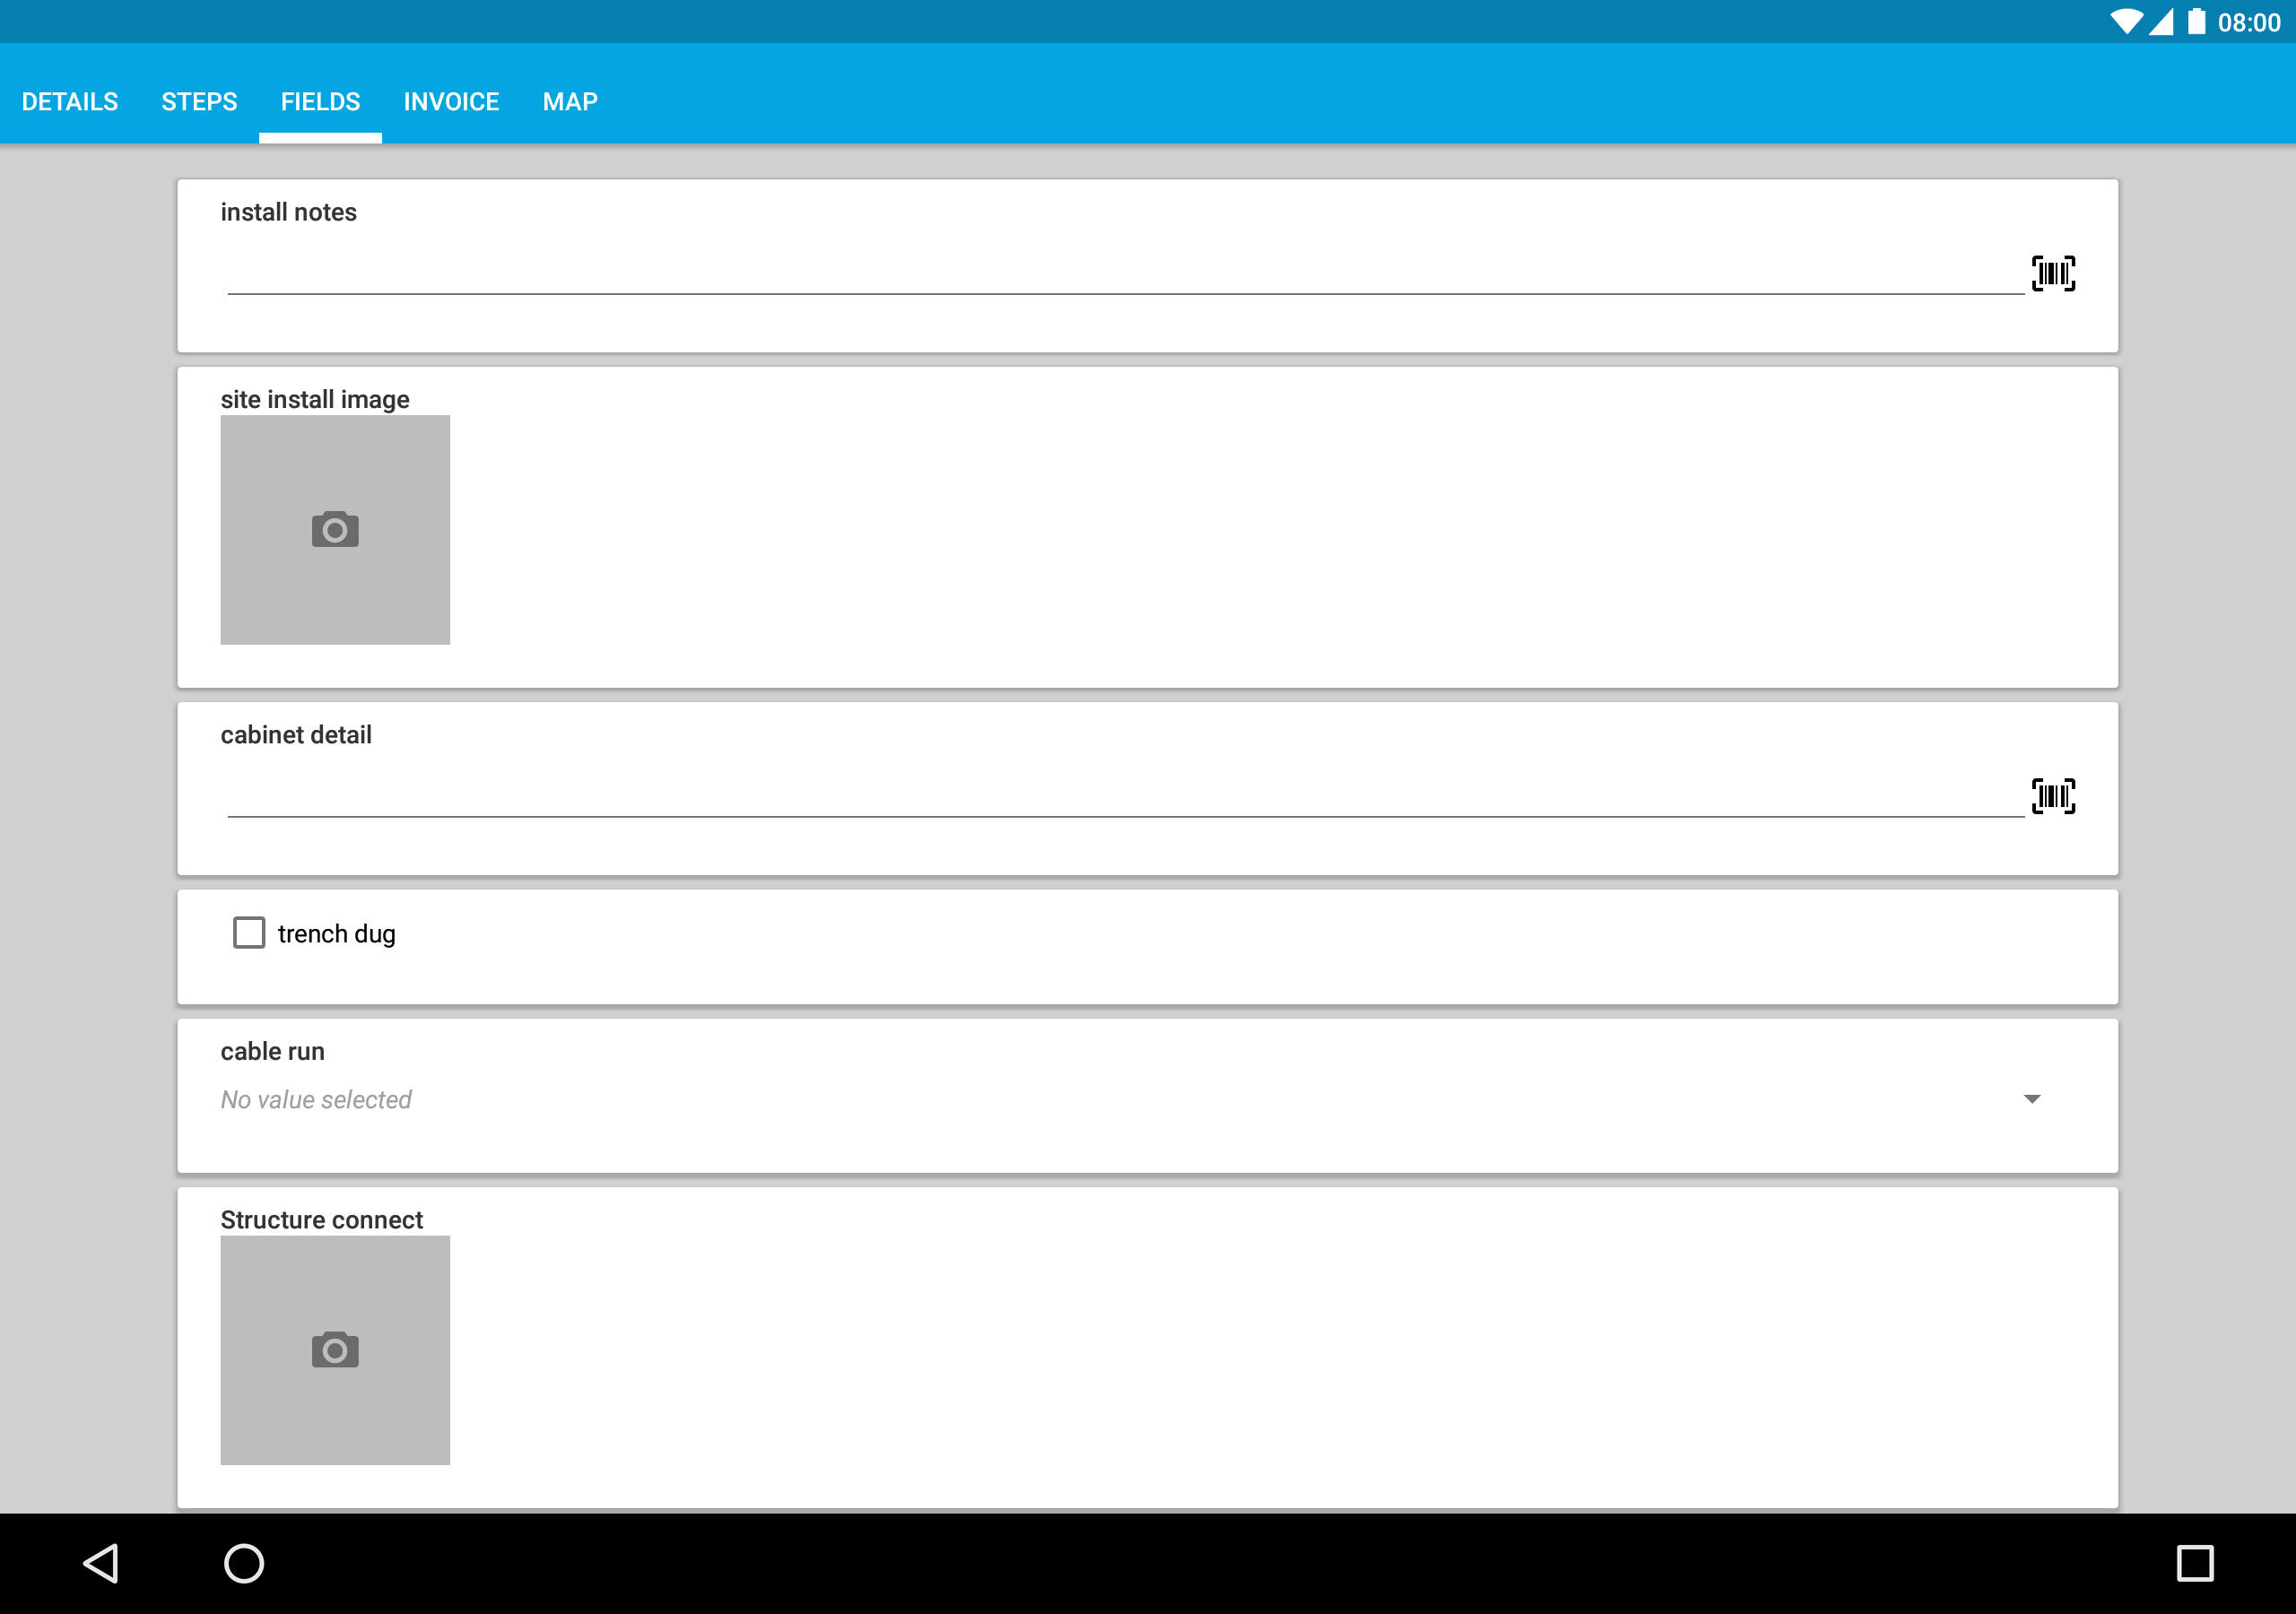Image resolution: width=2296 pixels, height=1614 pixels.
Task: Select the FIELDS tab
Action: (x=320, y=101)
